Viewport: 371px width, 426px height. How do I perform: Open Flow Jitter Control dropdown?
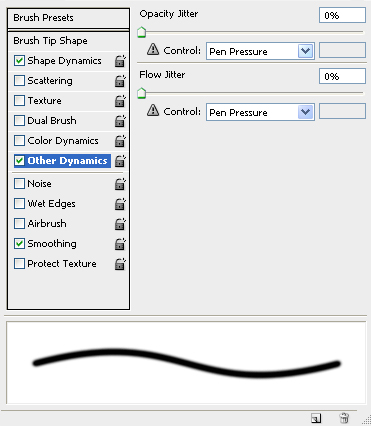[x=260, y=112]
